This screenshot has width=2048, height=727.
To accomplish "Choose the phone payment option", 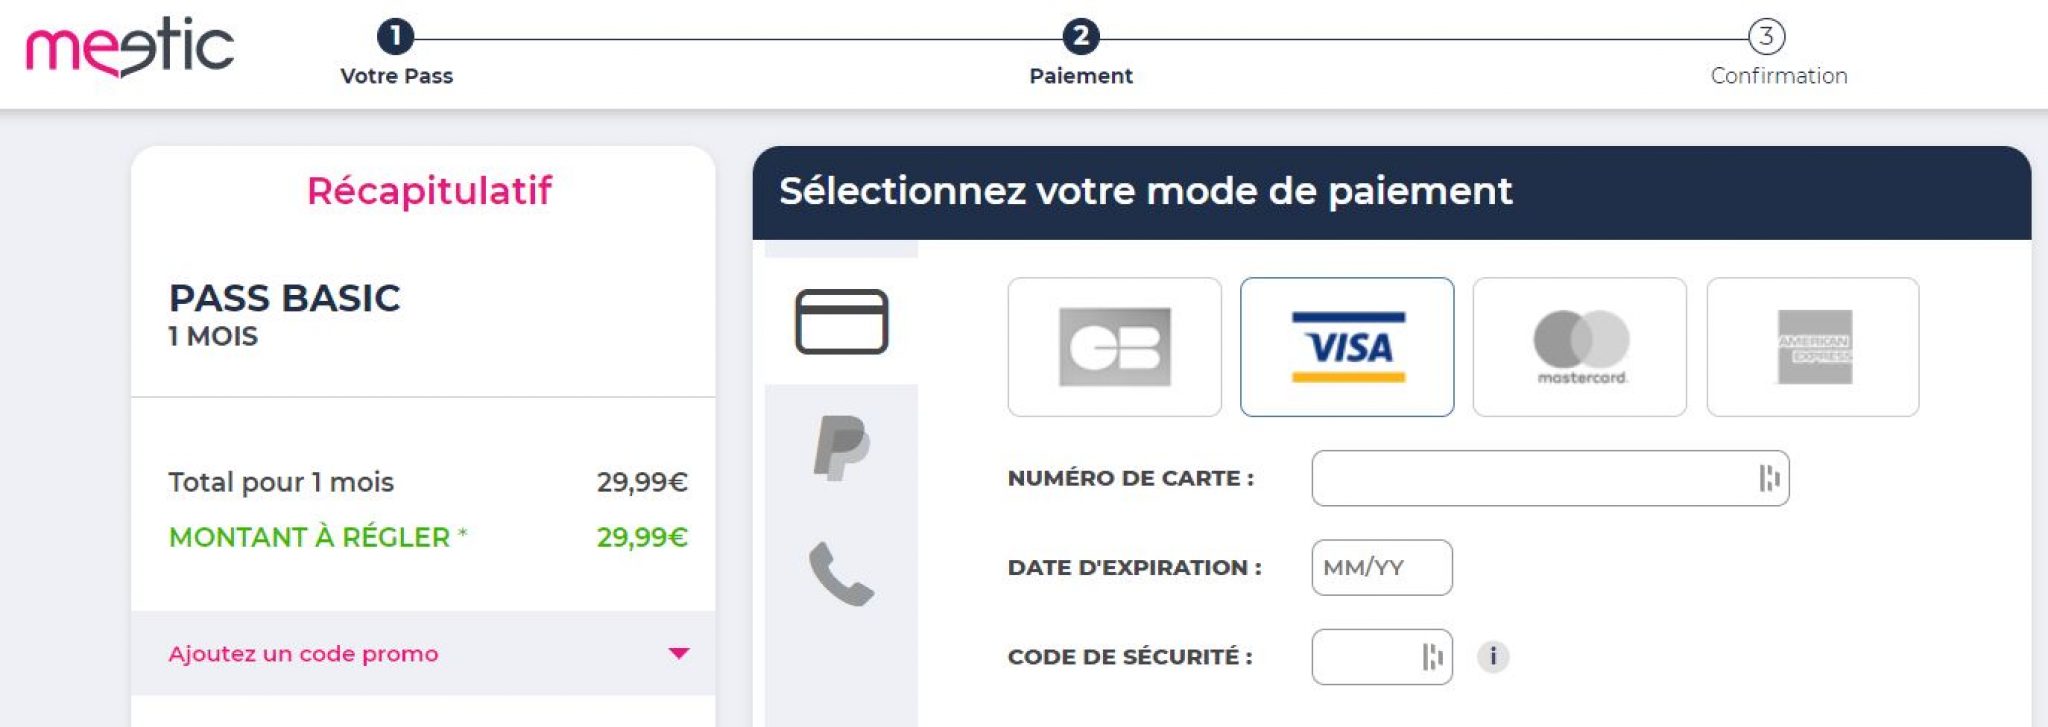I will [841, 574].
